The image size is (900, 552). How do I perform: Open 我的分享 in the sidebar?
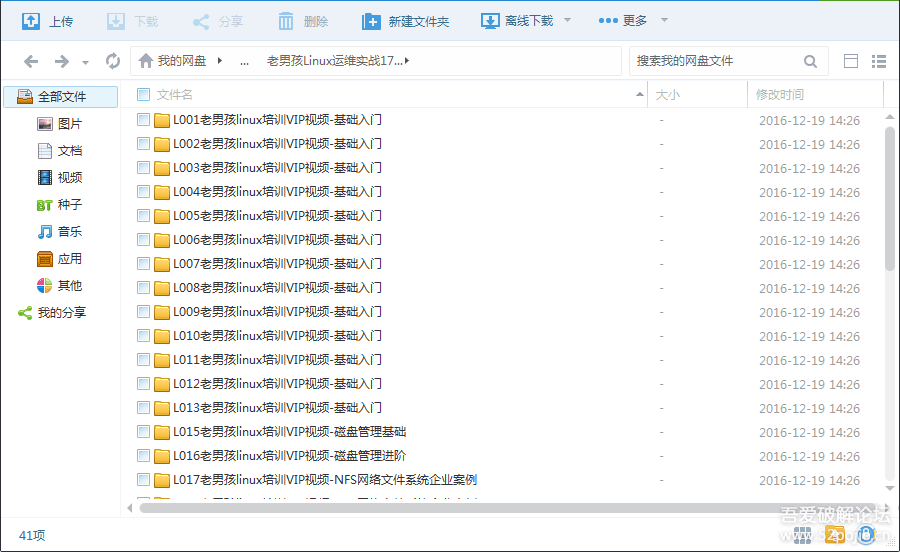tap(61, 313)
